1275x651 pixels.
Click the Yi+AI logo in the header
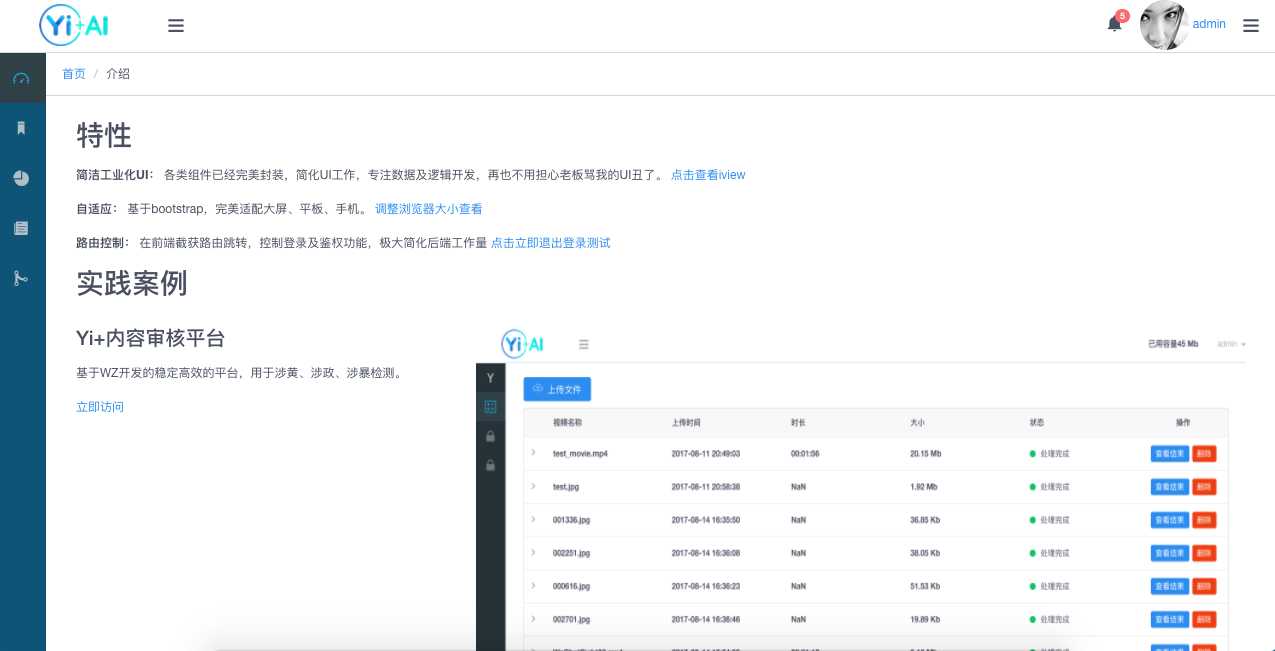73,25
